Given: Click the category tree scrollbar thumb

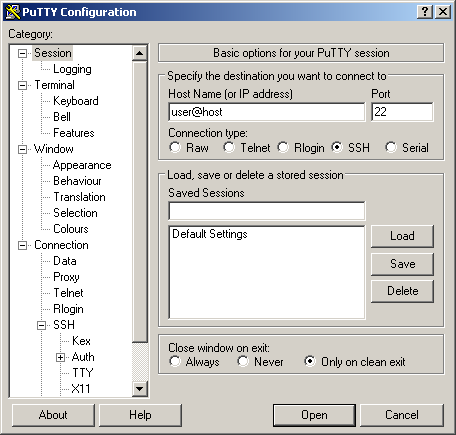Looking at the screenshot, I should [x=140, y=202].
